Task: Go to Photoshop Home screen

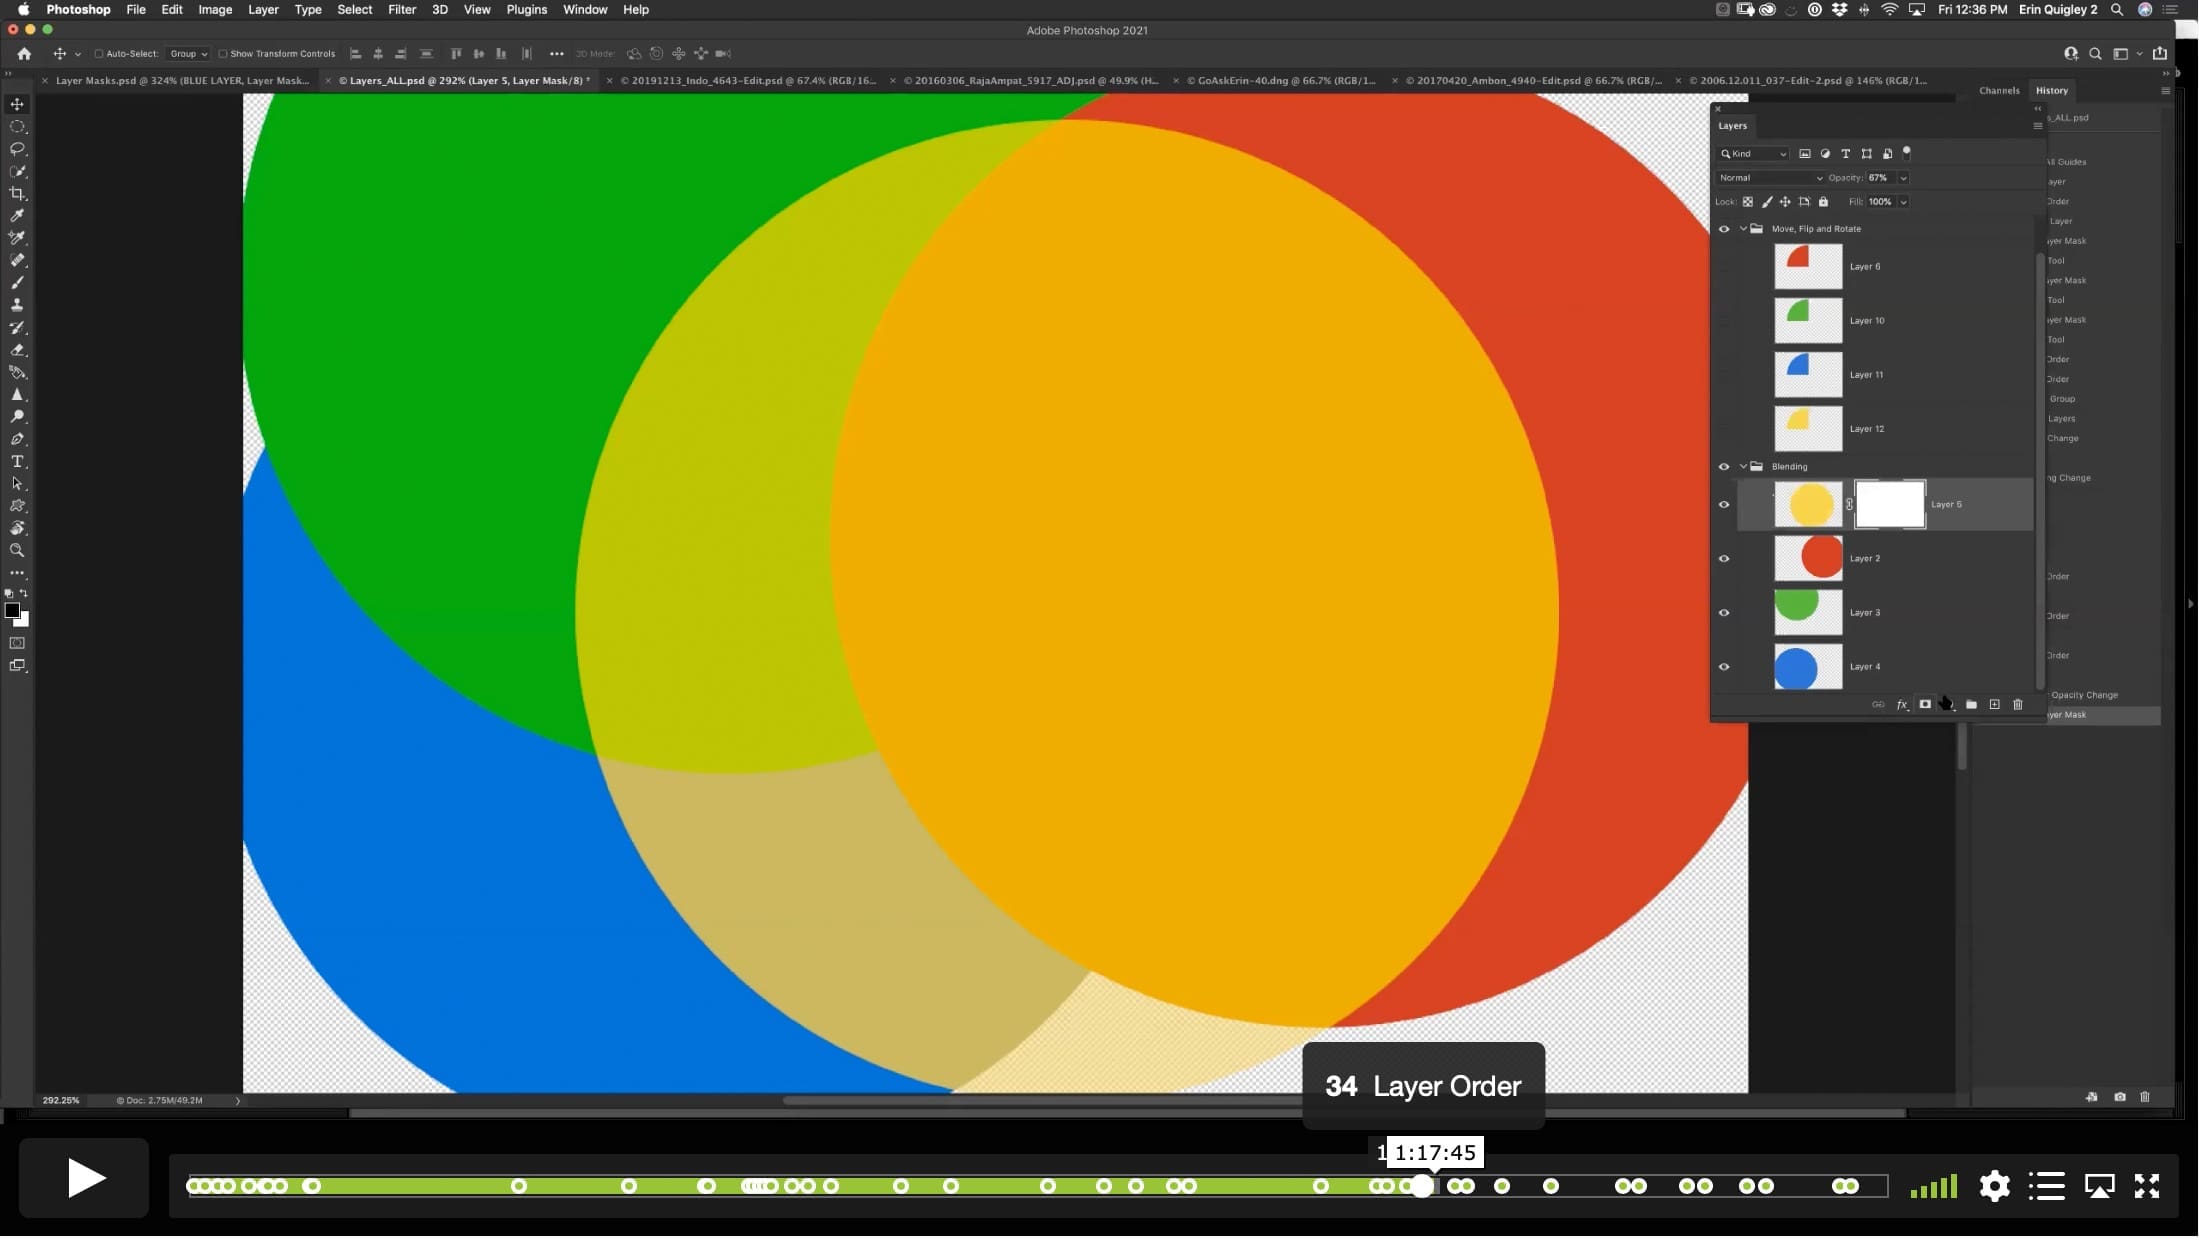Action: click(24, 54)
